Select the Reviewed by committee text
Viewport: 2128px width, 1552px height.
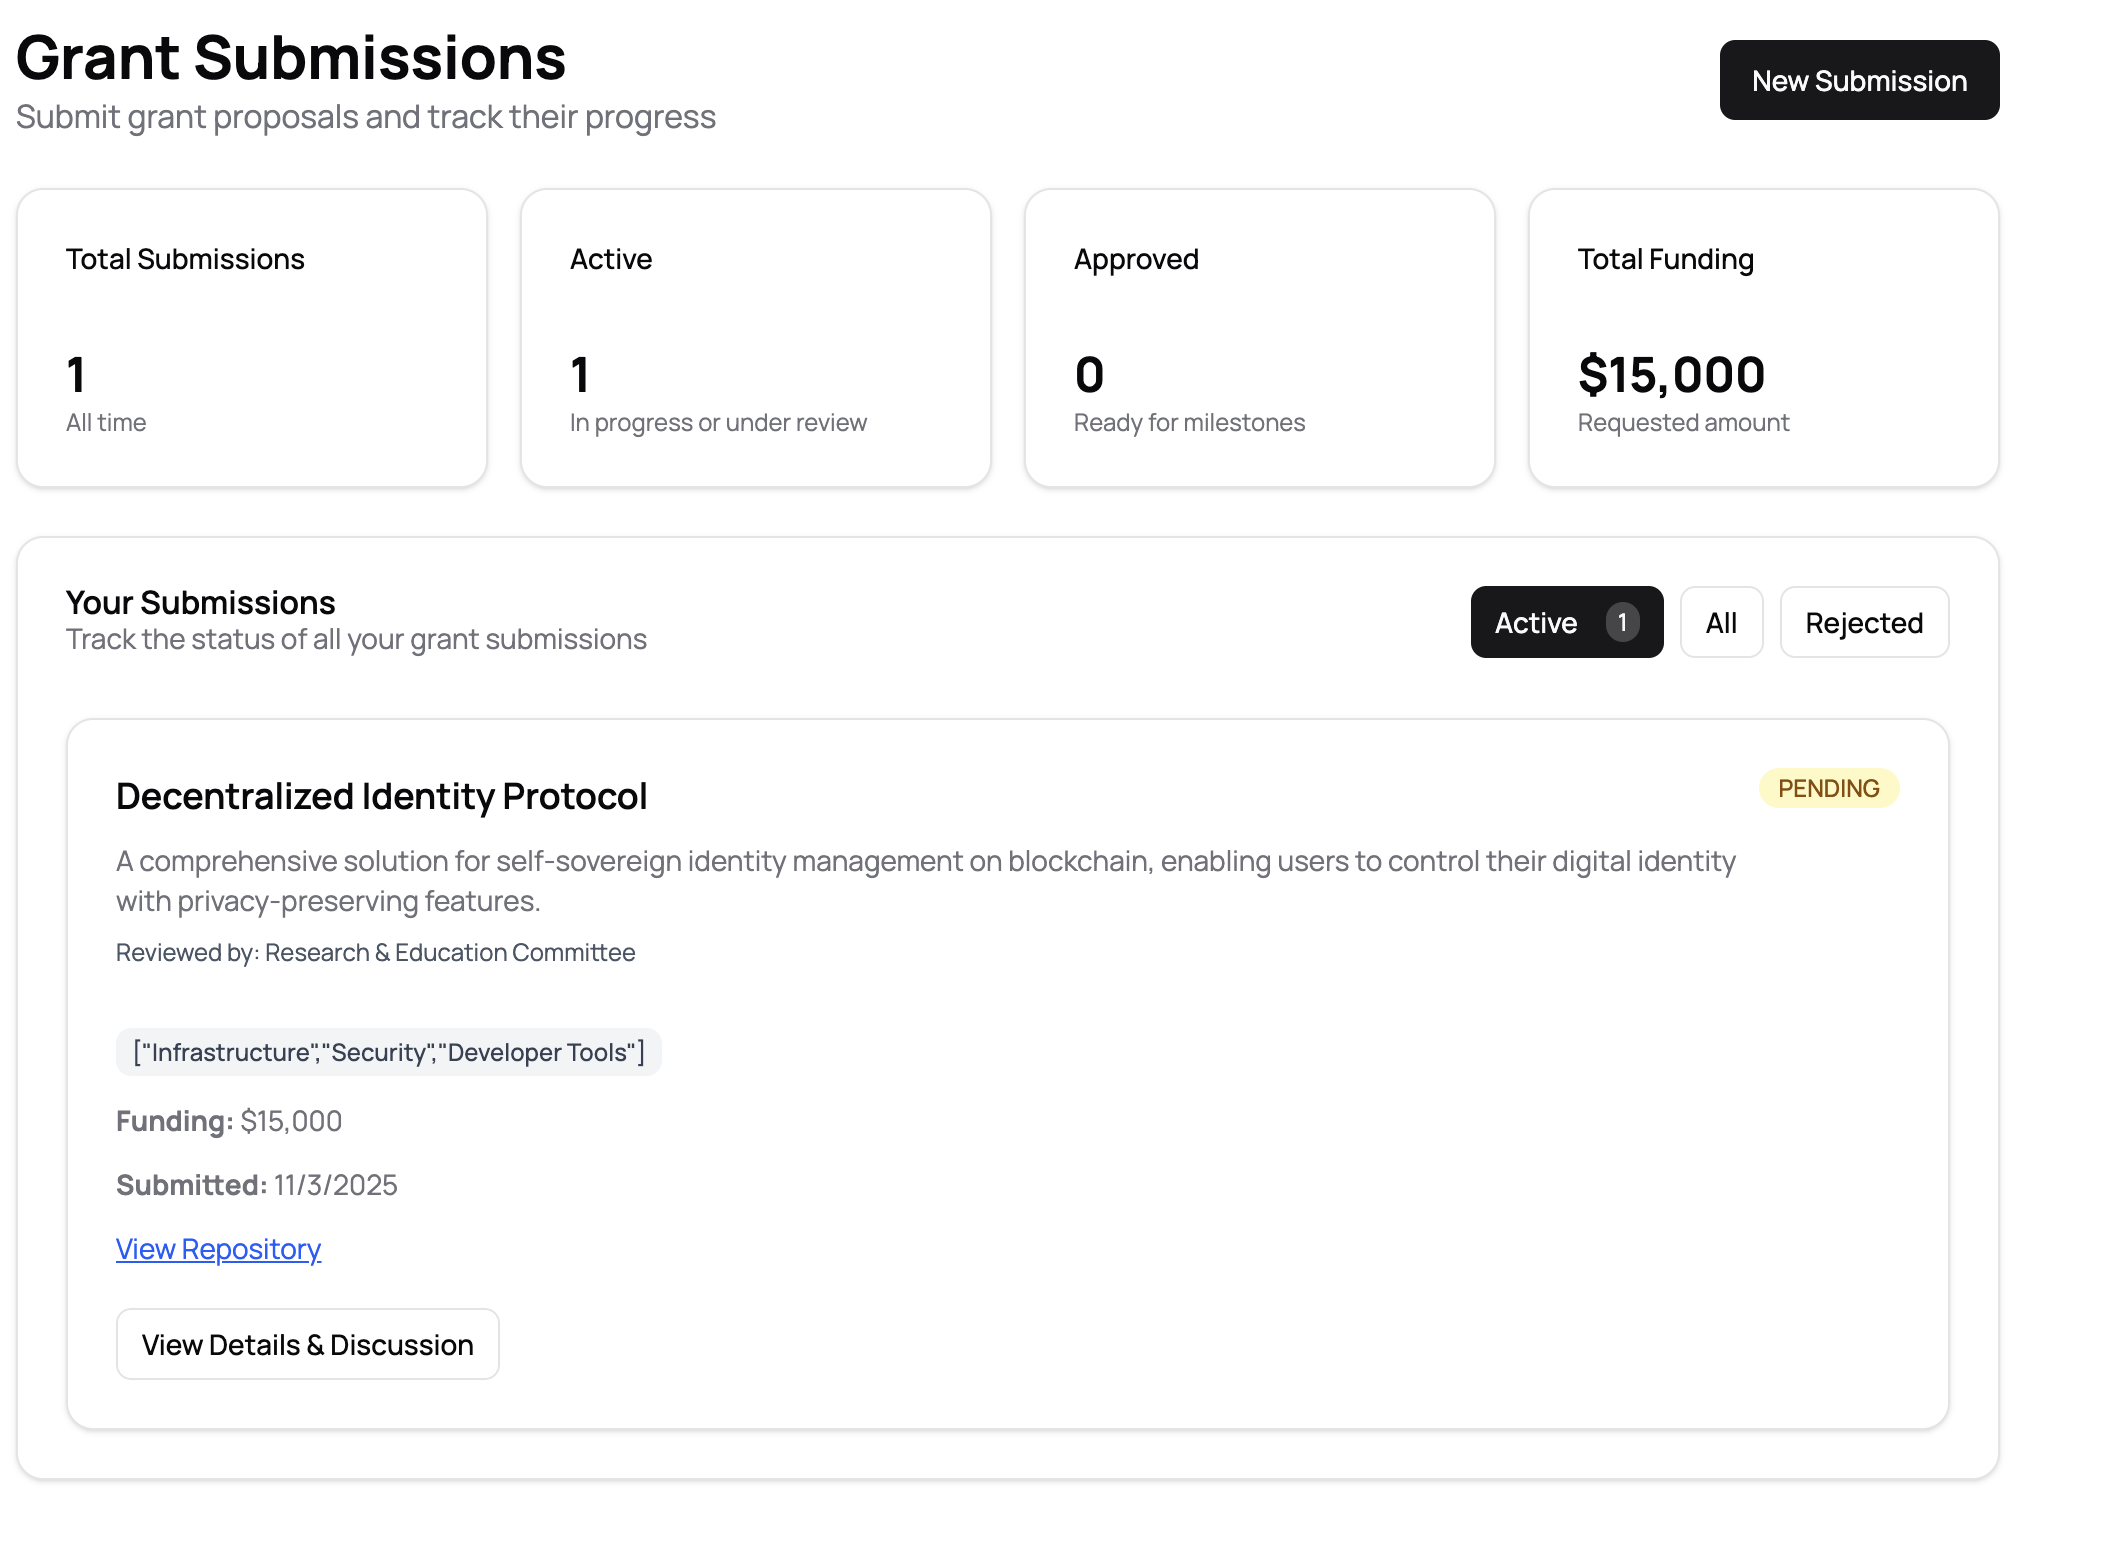[375, 952]
